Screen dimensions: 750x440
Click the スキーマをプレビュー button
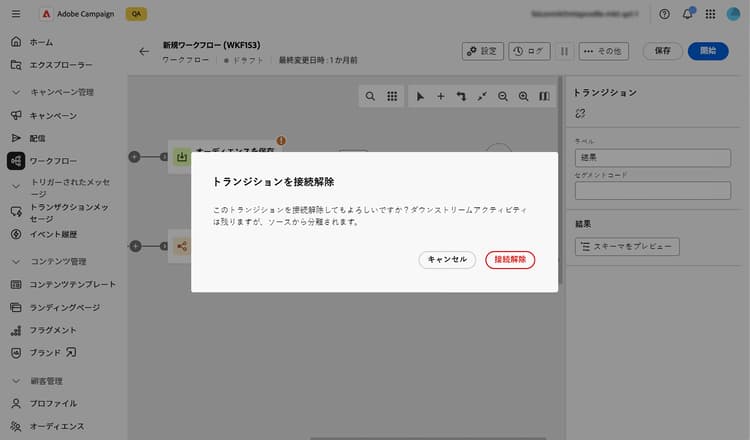pyautogui.click(x=627, y=247)
